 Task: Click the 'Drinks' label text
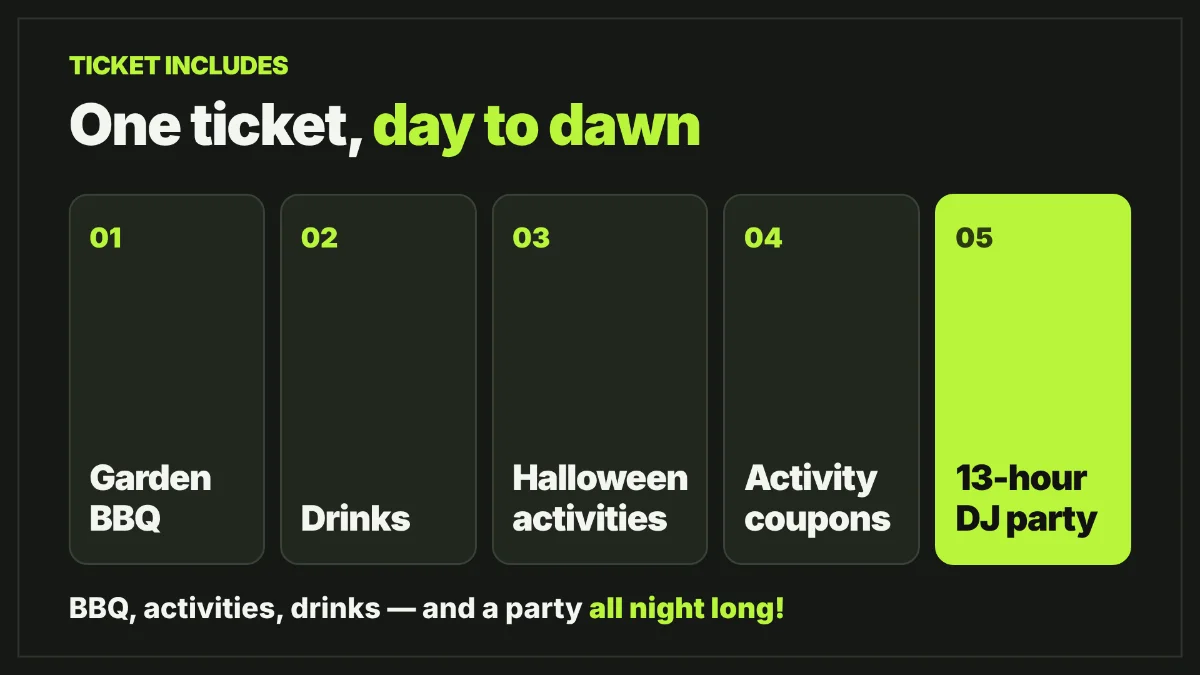[x=356, y=519]
